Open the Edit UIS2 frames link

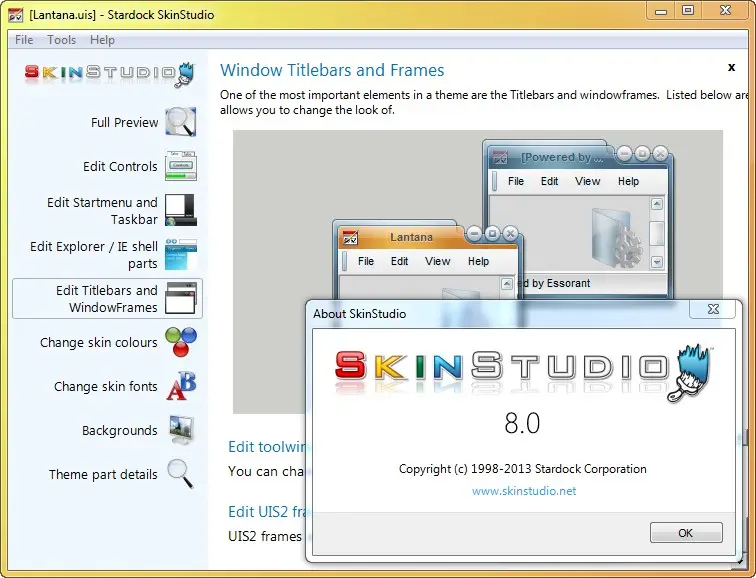[267, 511]
